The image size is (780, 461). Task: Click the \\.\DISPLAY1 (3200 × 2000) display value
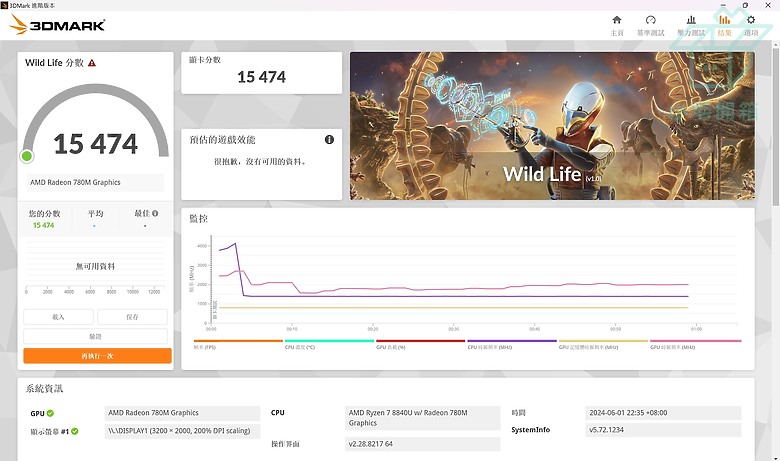pos(182,431)
